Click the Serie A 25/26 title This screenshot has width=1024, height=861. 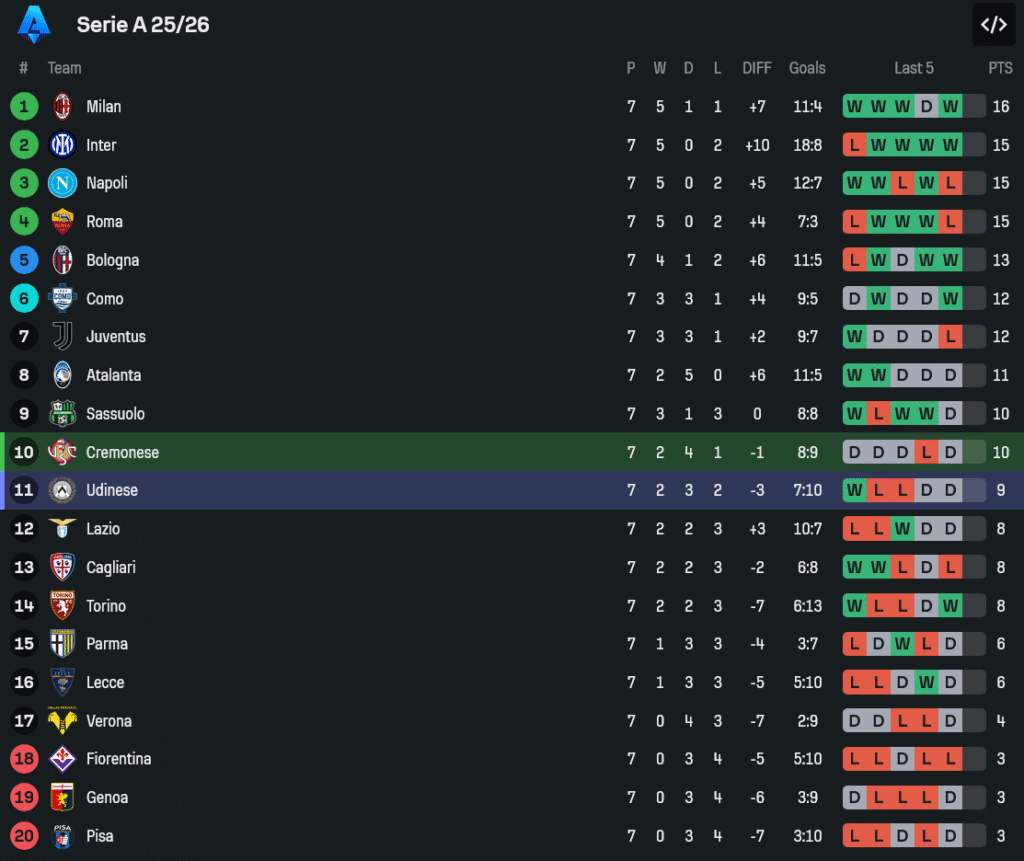coord(143,25)
